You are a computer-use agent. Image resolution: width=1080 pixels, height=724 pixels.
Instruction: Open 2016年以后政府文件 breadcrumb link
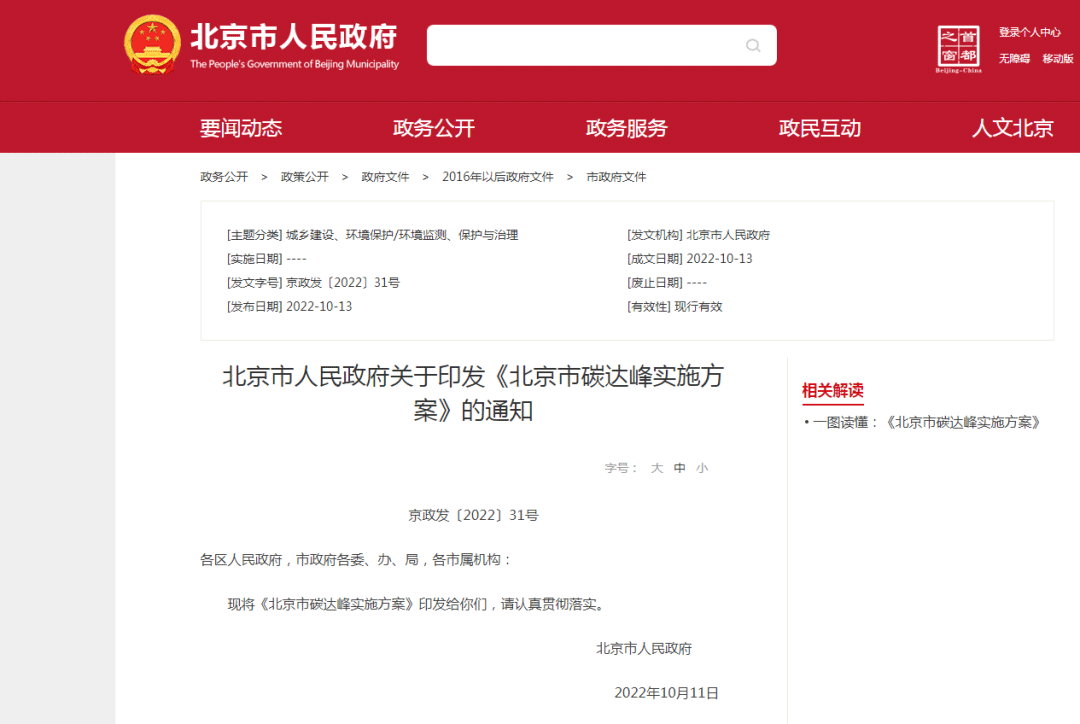(x=498, y=177)
